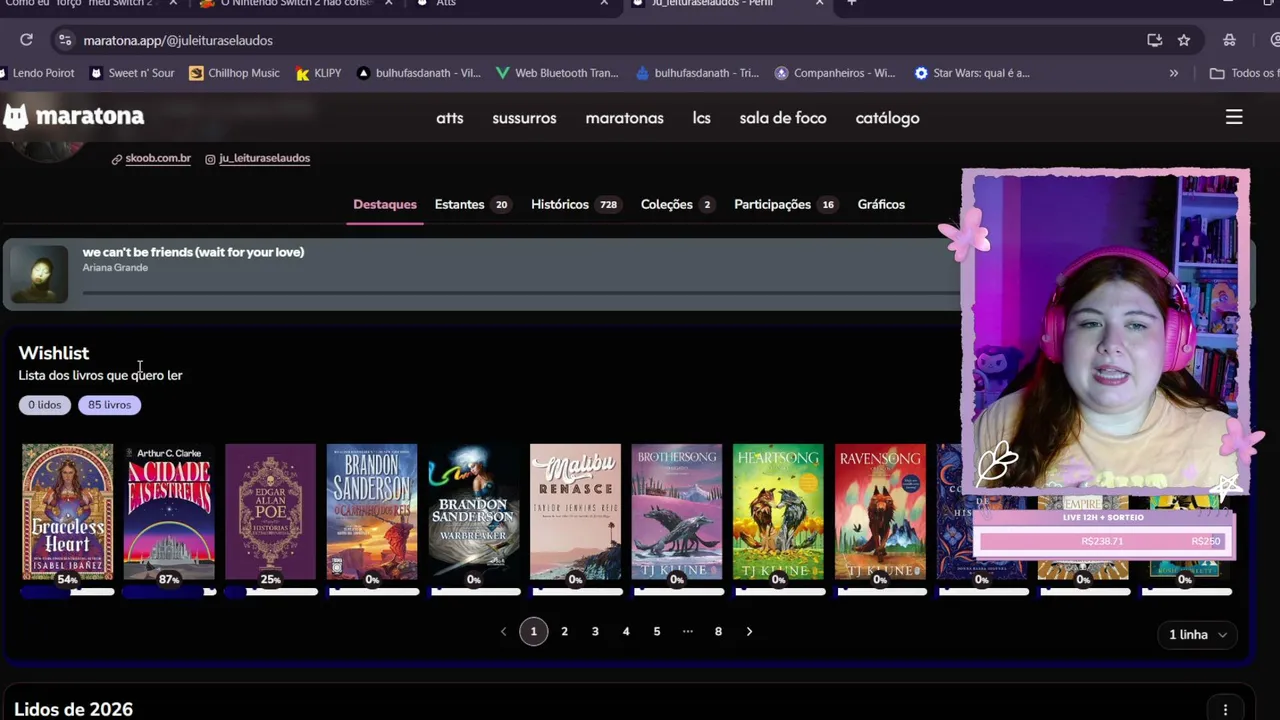Open the Heartsong book cover

[778, 511]
